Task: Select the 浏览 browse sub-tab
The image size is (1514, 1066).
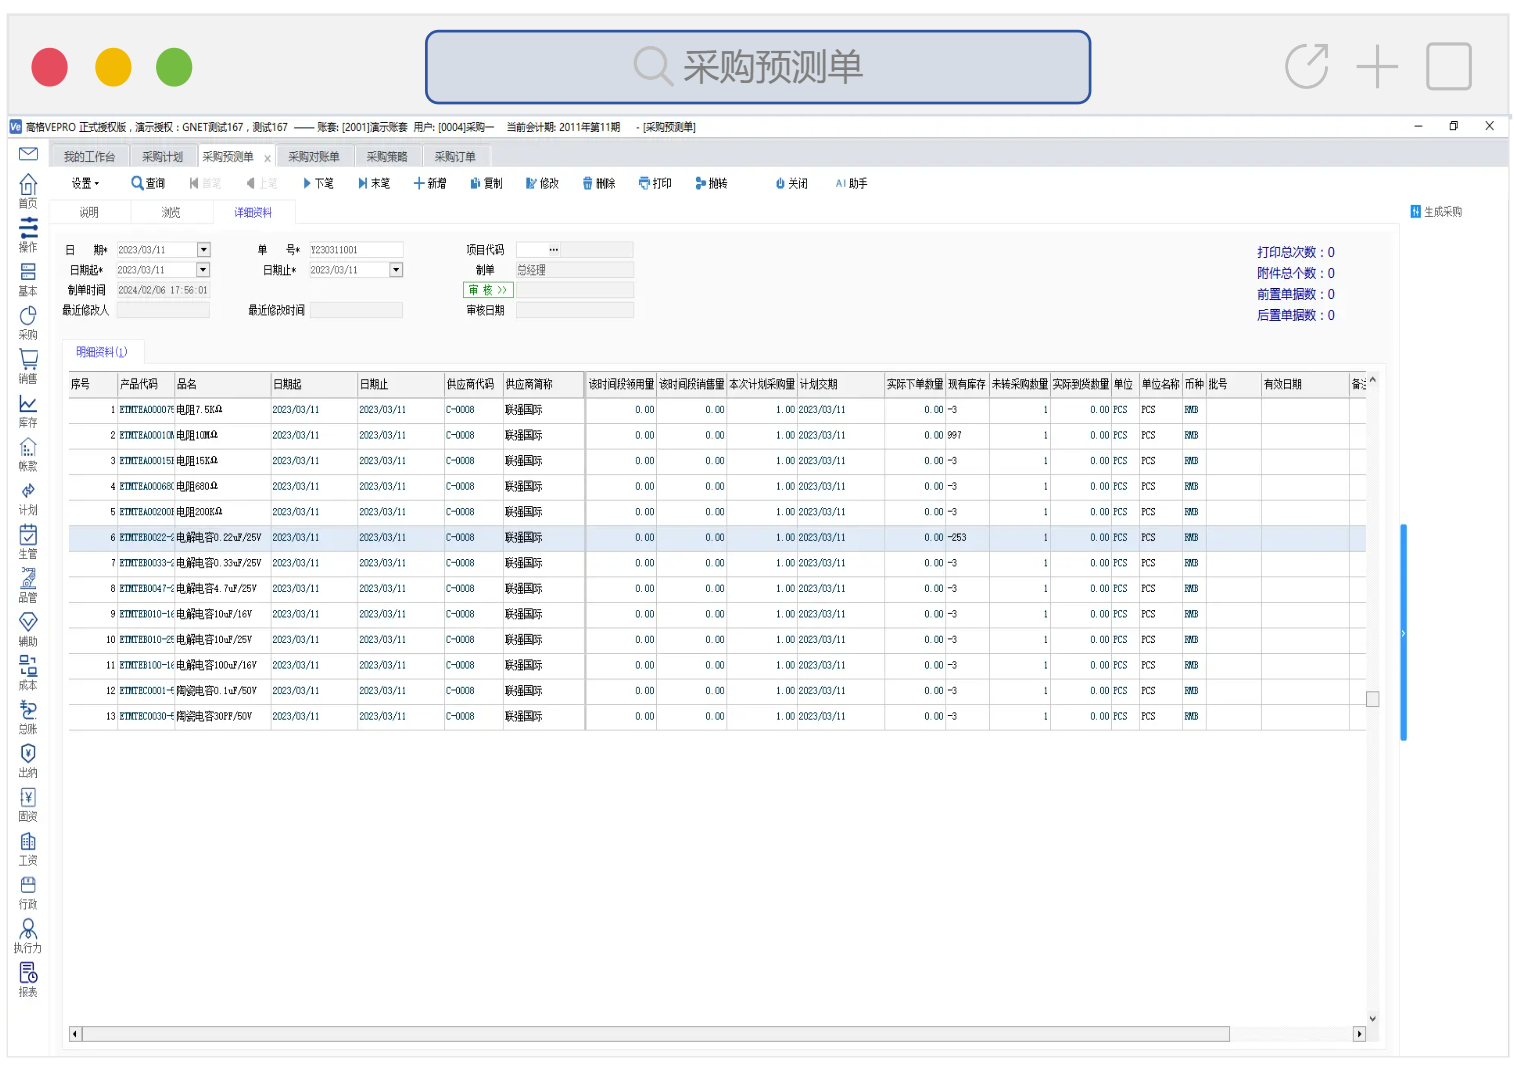Action: pyautogui.click(x=171, y=212)
